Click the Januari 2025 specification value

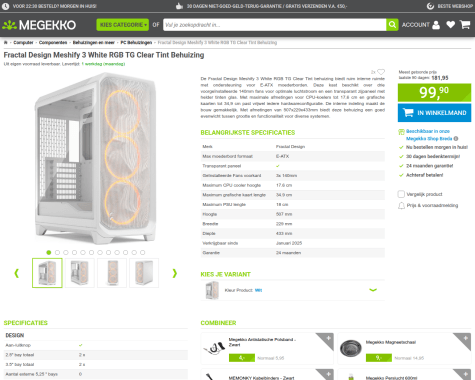[x=289, y=243]
